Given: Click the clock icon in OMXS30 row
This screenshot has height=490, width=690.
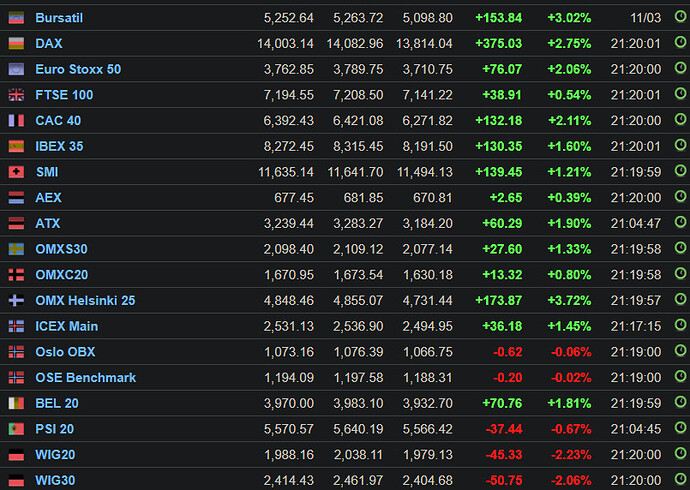Looking at the screenshot, I should tap(680, 248).
